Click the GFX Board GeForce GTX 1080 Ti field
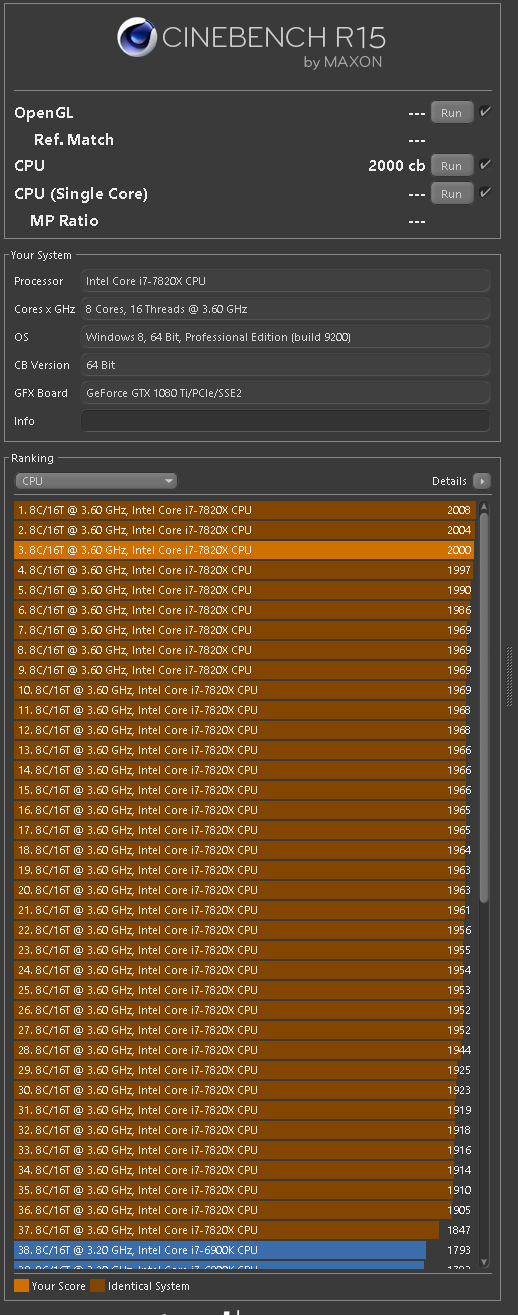This screenshot has height=1315, width=518. click(285, 393)
